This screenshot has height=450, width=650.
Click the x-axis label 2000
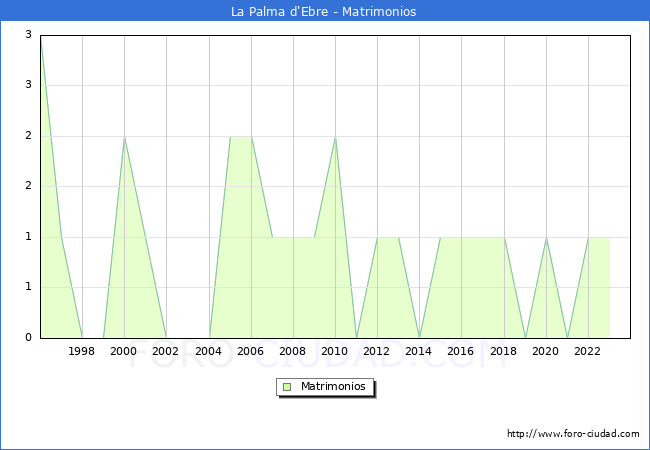tap(124, 351)
